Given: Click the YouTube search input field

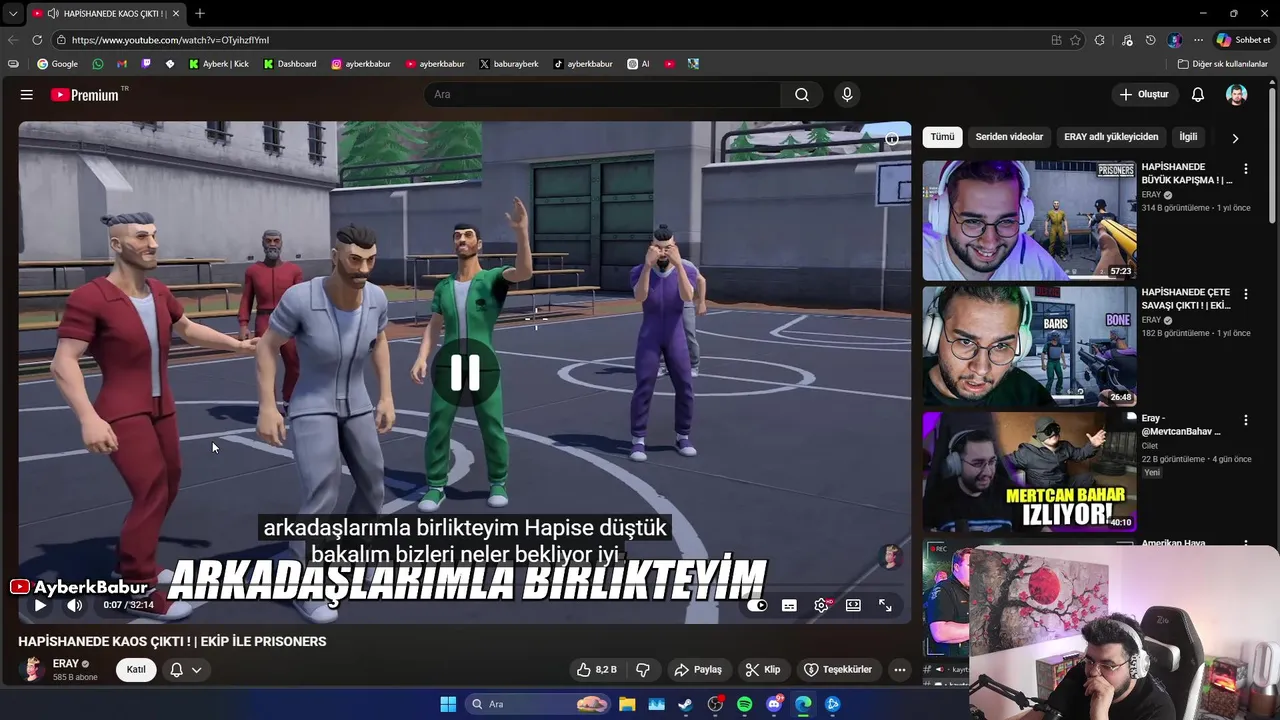Looking at the screenshot, I should click(603, 95).
